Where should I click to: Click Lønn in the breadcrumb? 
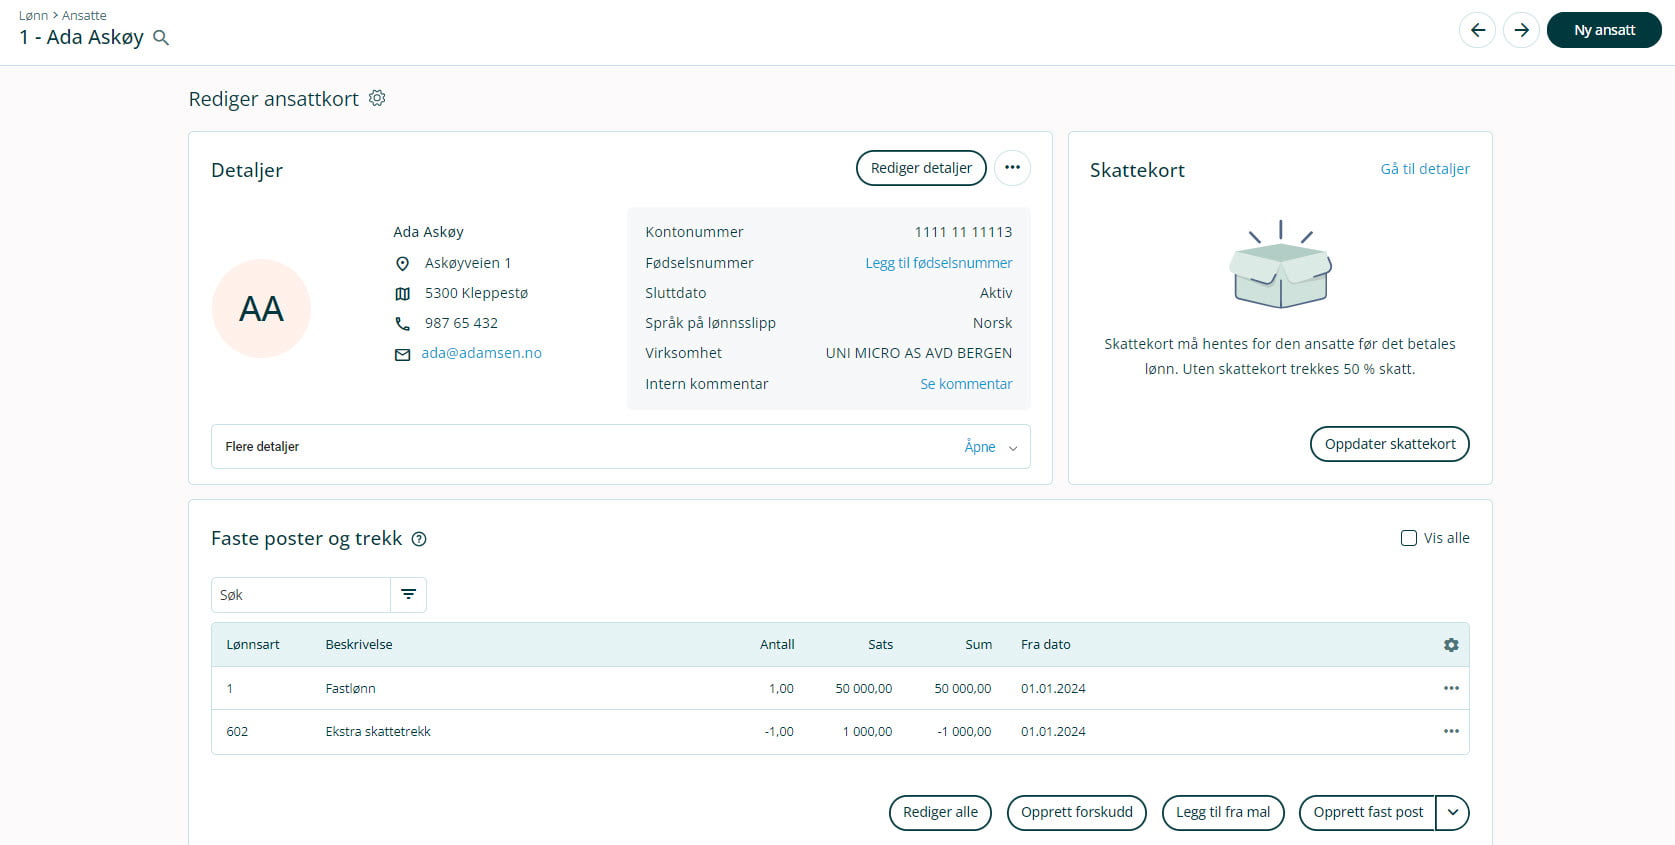coord(32,15)
